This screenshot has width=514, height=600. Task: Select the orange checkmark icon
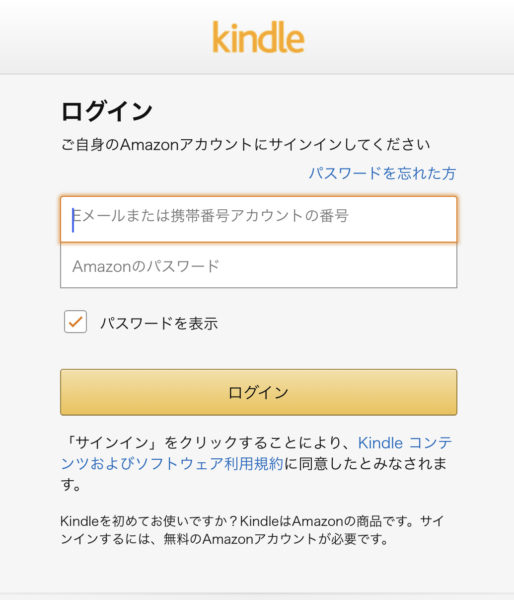click(x=75, y=322)
